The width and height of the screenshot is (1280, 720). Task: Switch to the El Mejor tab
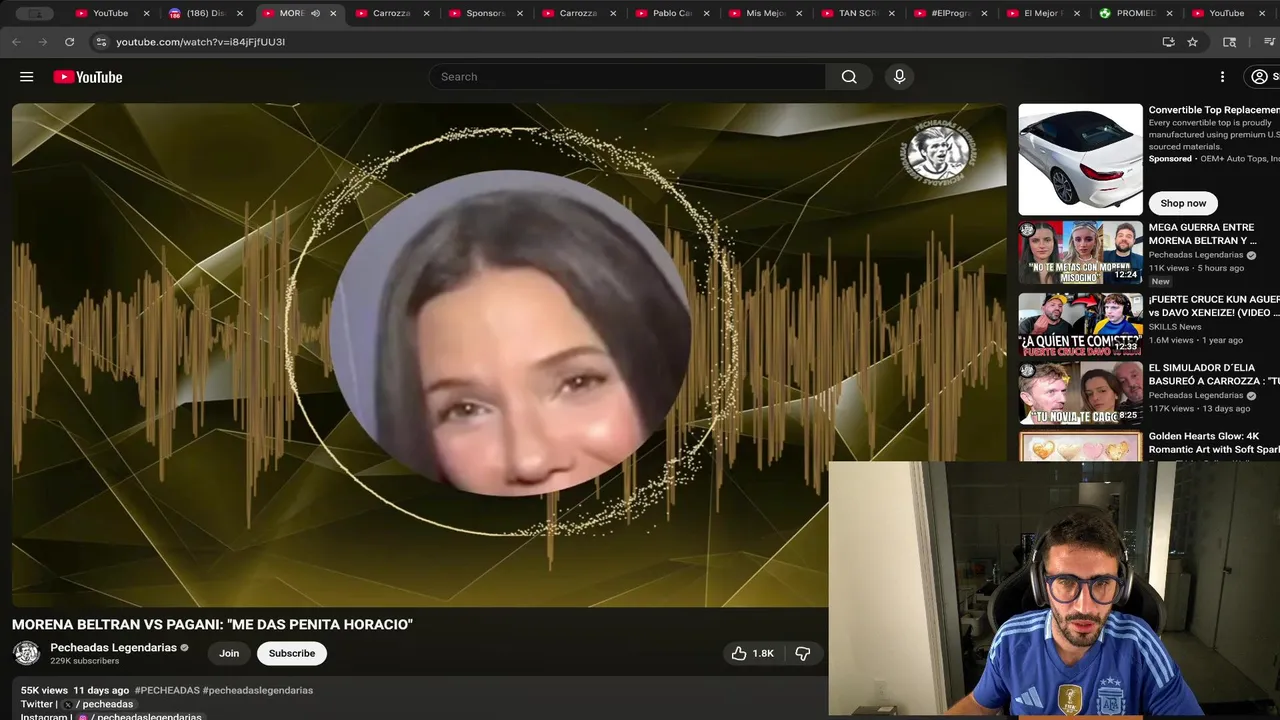[x=1043, y=13]
